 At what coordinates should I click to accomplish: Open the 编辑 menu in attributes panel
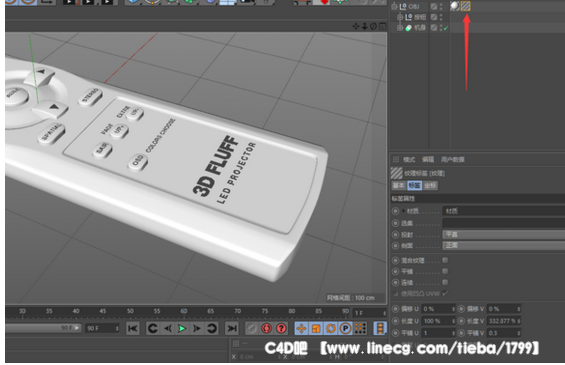pos(428,159)
